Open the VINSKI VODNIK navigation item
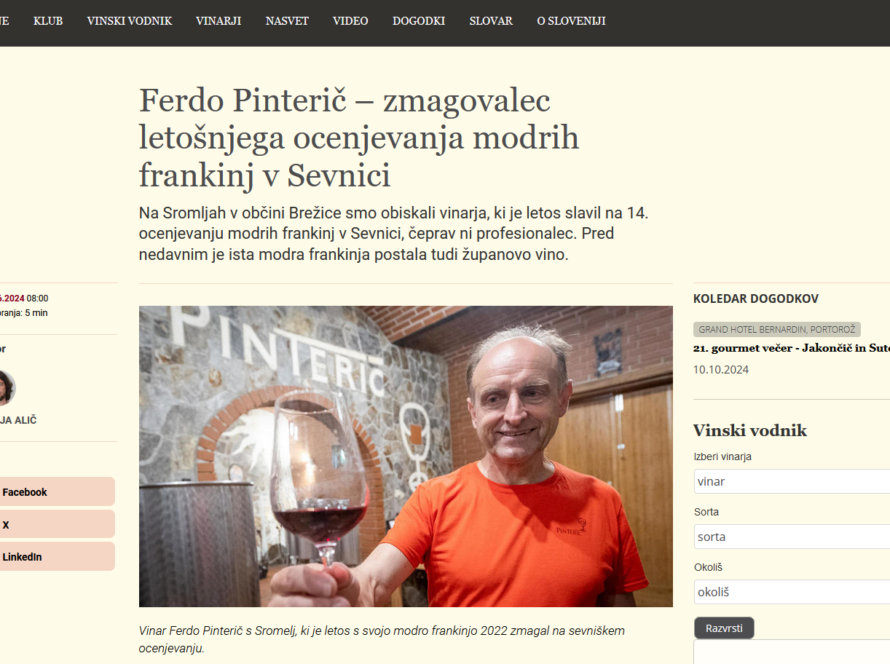Screen dimensions: 890x664 [129, 21]
